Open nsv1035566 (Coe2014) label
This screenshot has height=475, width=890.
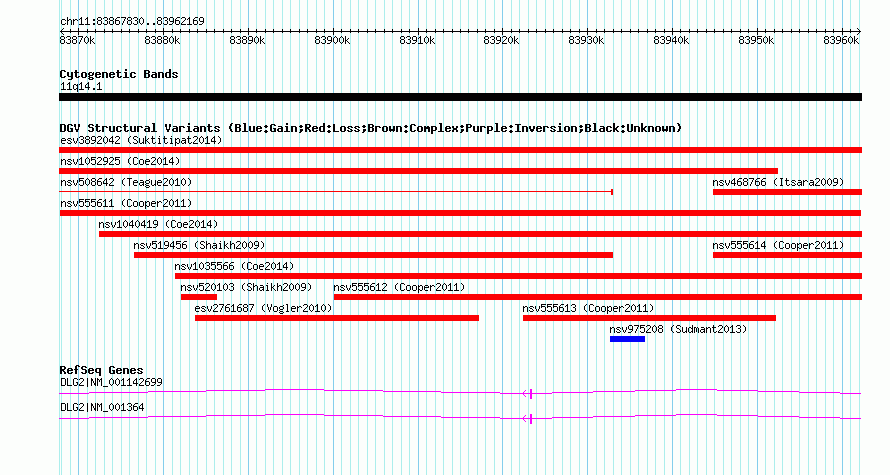tap(234, 266)
